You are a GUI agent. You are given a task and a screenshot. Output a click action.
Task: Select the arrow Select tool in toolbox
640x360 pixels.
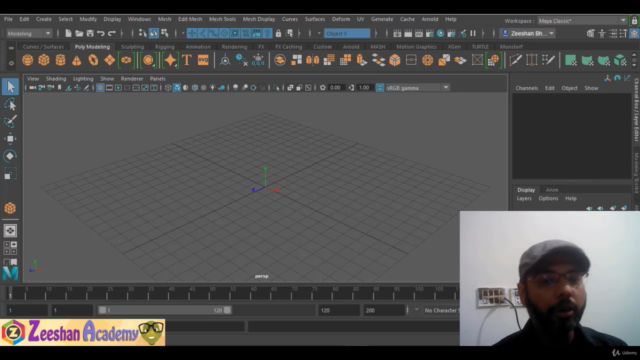click(10, 87)
